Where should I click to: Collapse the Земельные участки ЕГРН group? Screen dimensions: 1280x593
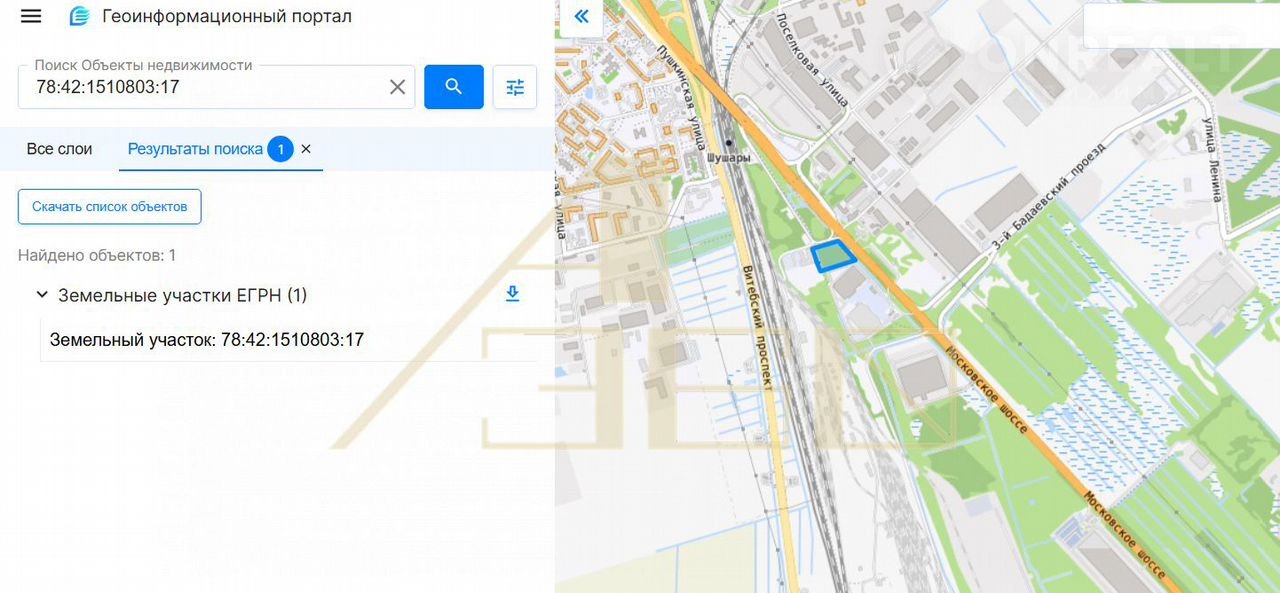coord(42,295)
